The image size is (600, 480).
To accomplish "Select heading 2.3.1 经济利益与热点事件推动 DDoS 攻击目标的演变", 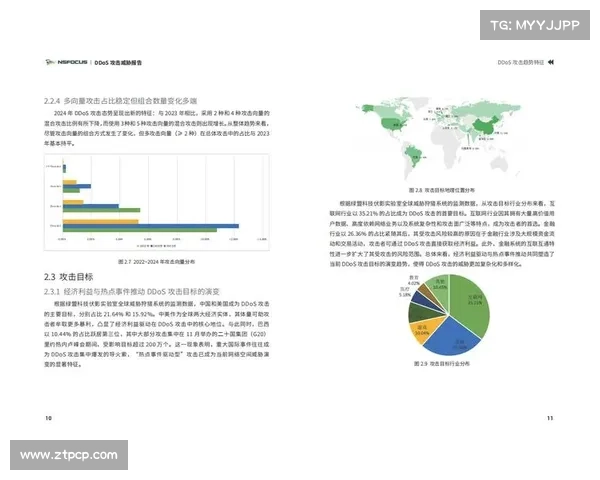I will [132, 292].
